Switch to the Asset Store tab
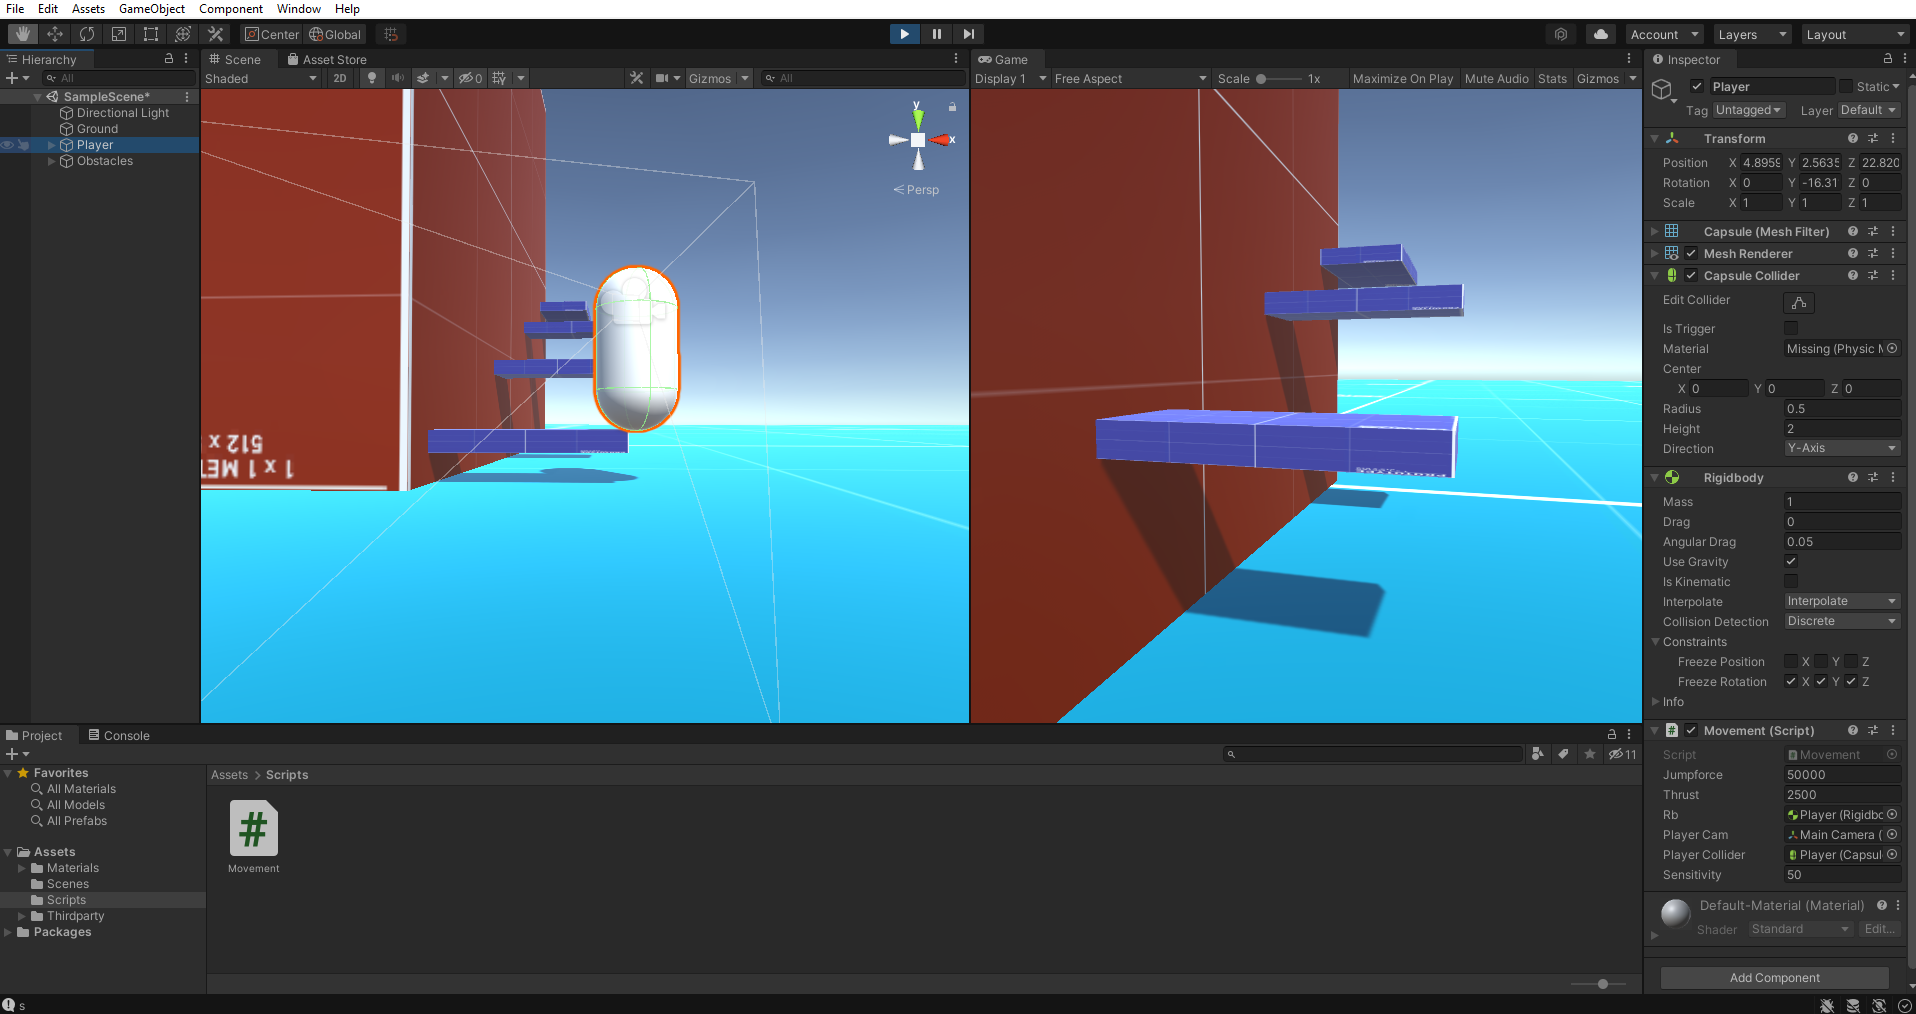Viewport: 1916px width, 1014px height. pyautogui.click(x=326, y=59)
